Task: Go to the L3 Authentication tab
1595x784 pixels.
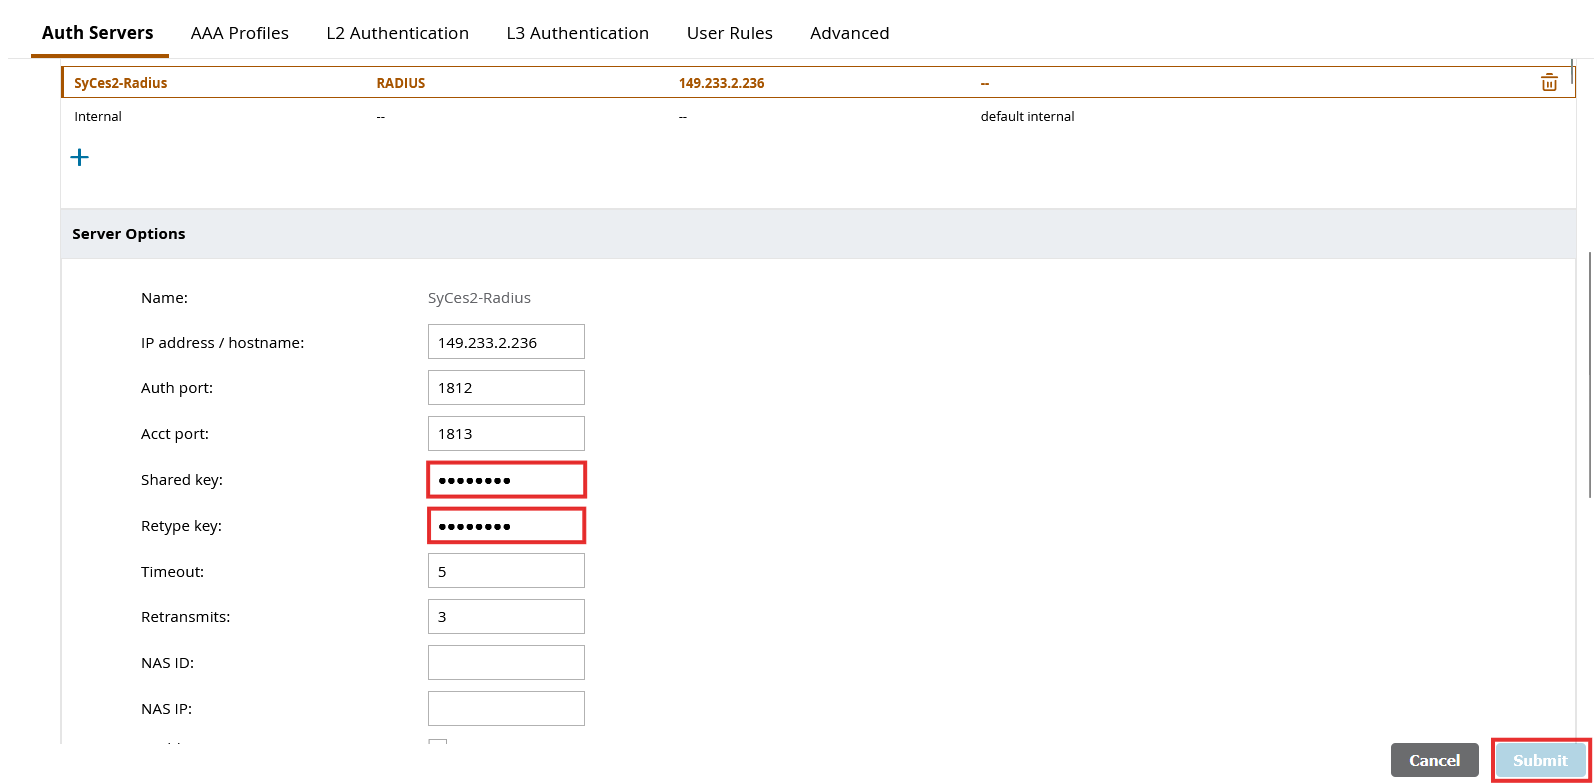Action: 577,33
